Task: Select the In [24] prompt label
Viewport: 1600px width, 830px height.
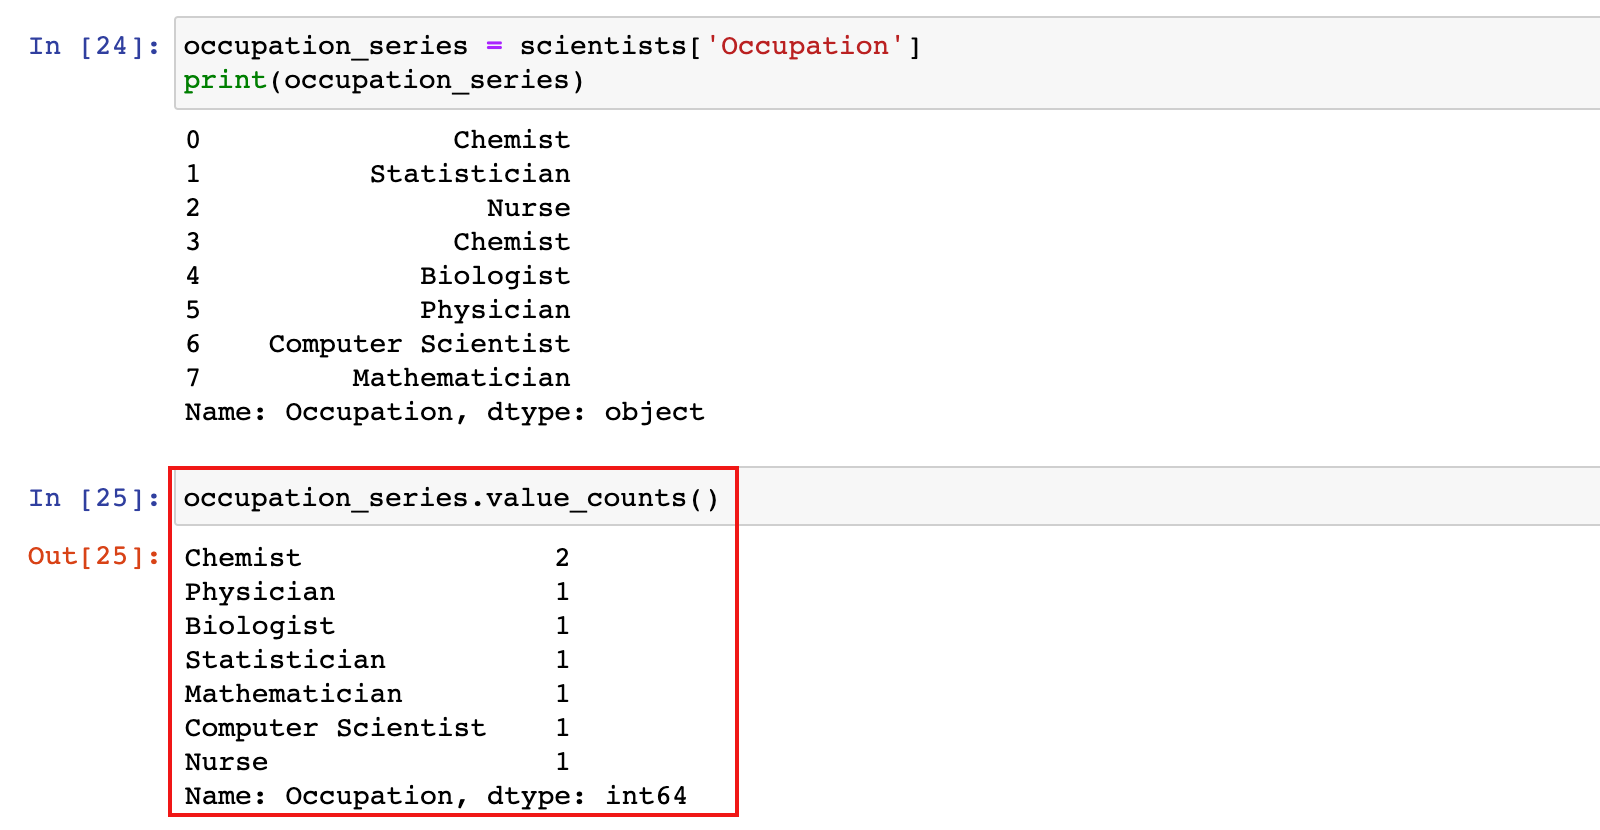Action: 94,46
